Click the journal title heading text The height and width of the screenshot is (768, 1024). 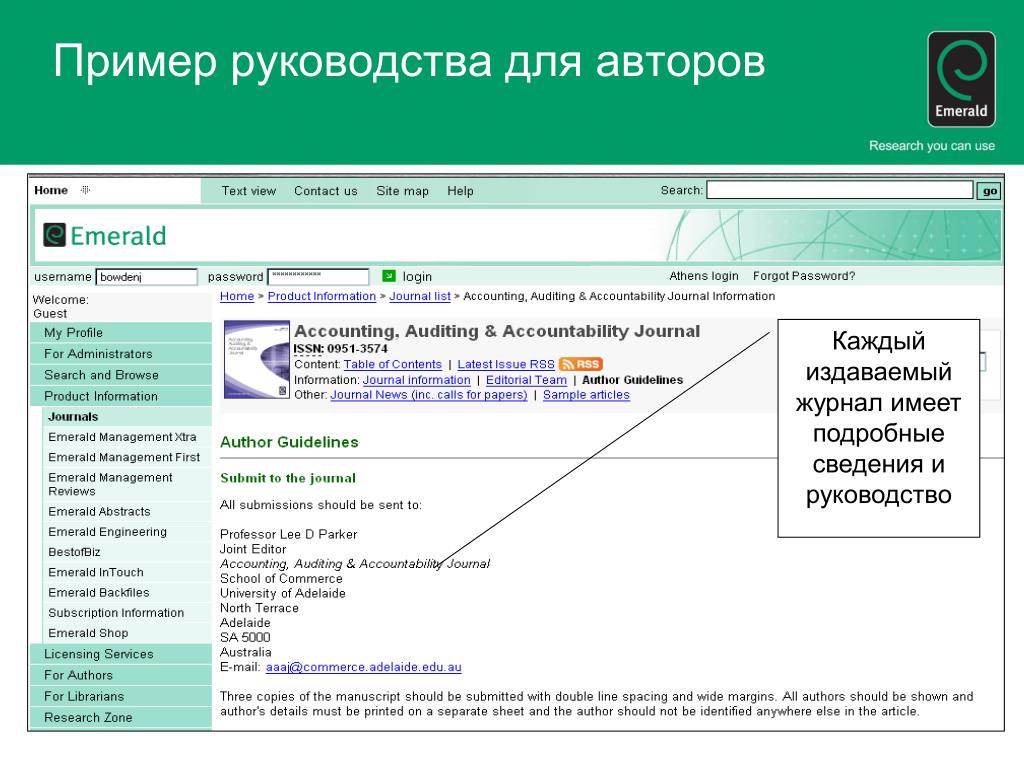pos(497,331)
